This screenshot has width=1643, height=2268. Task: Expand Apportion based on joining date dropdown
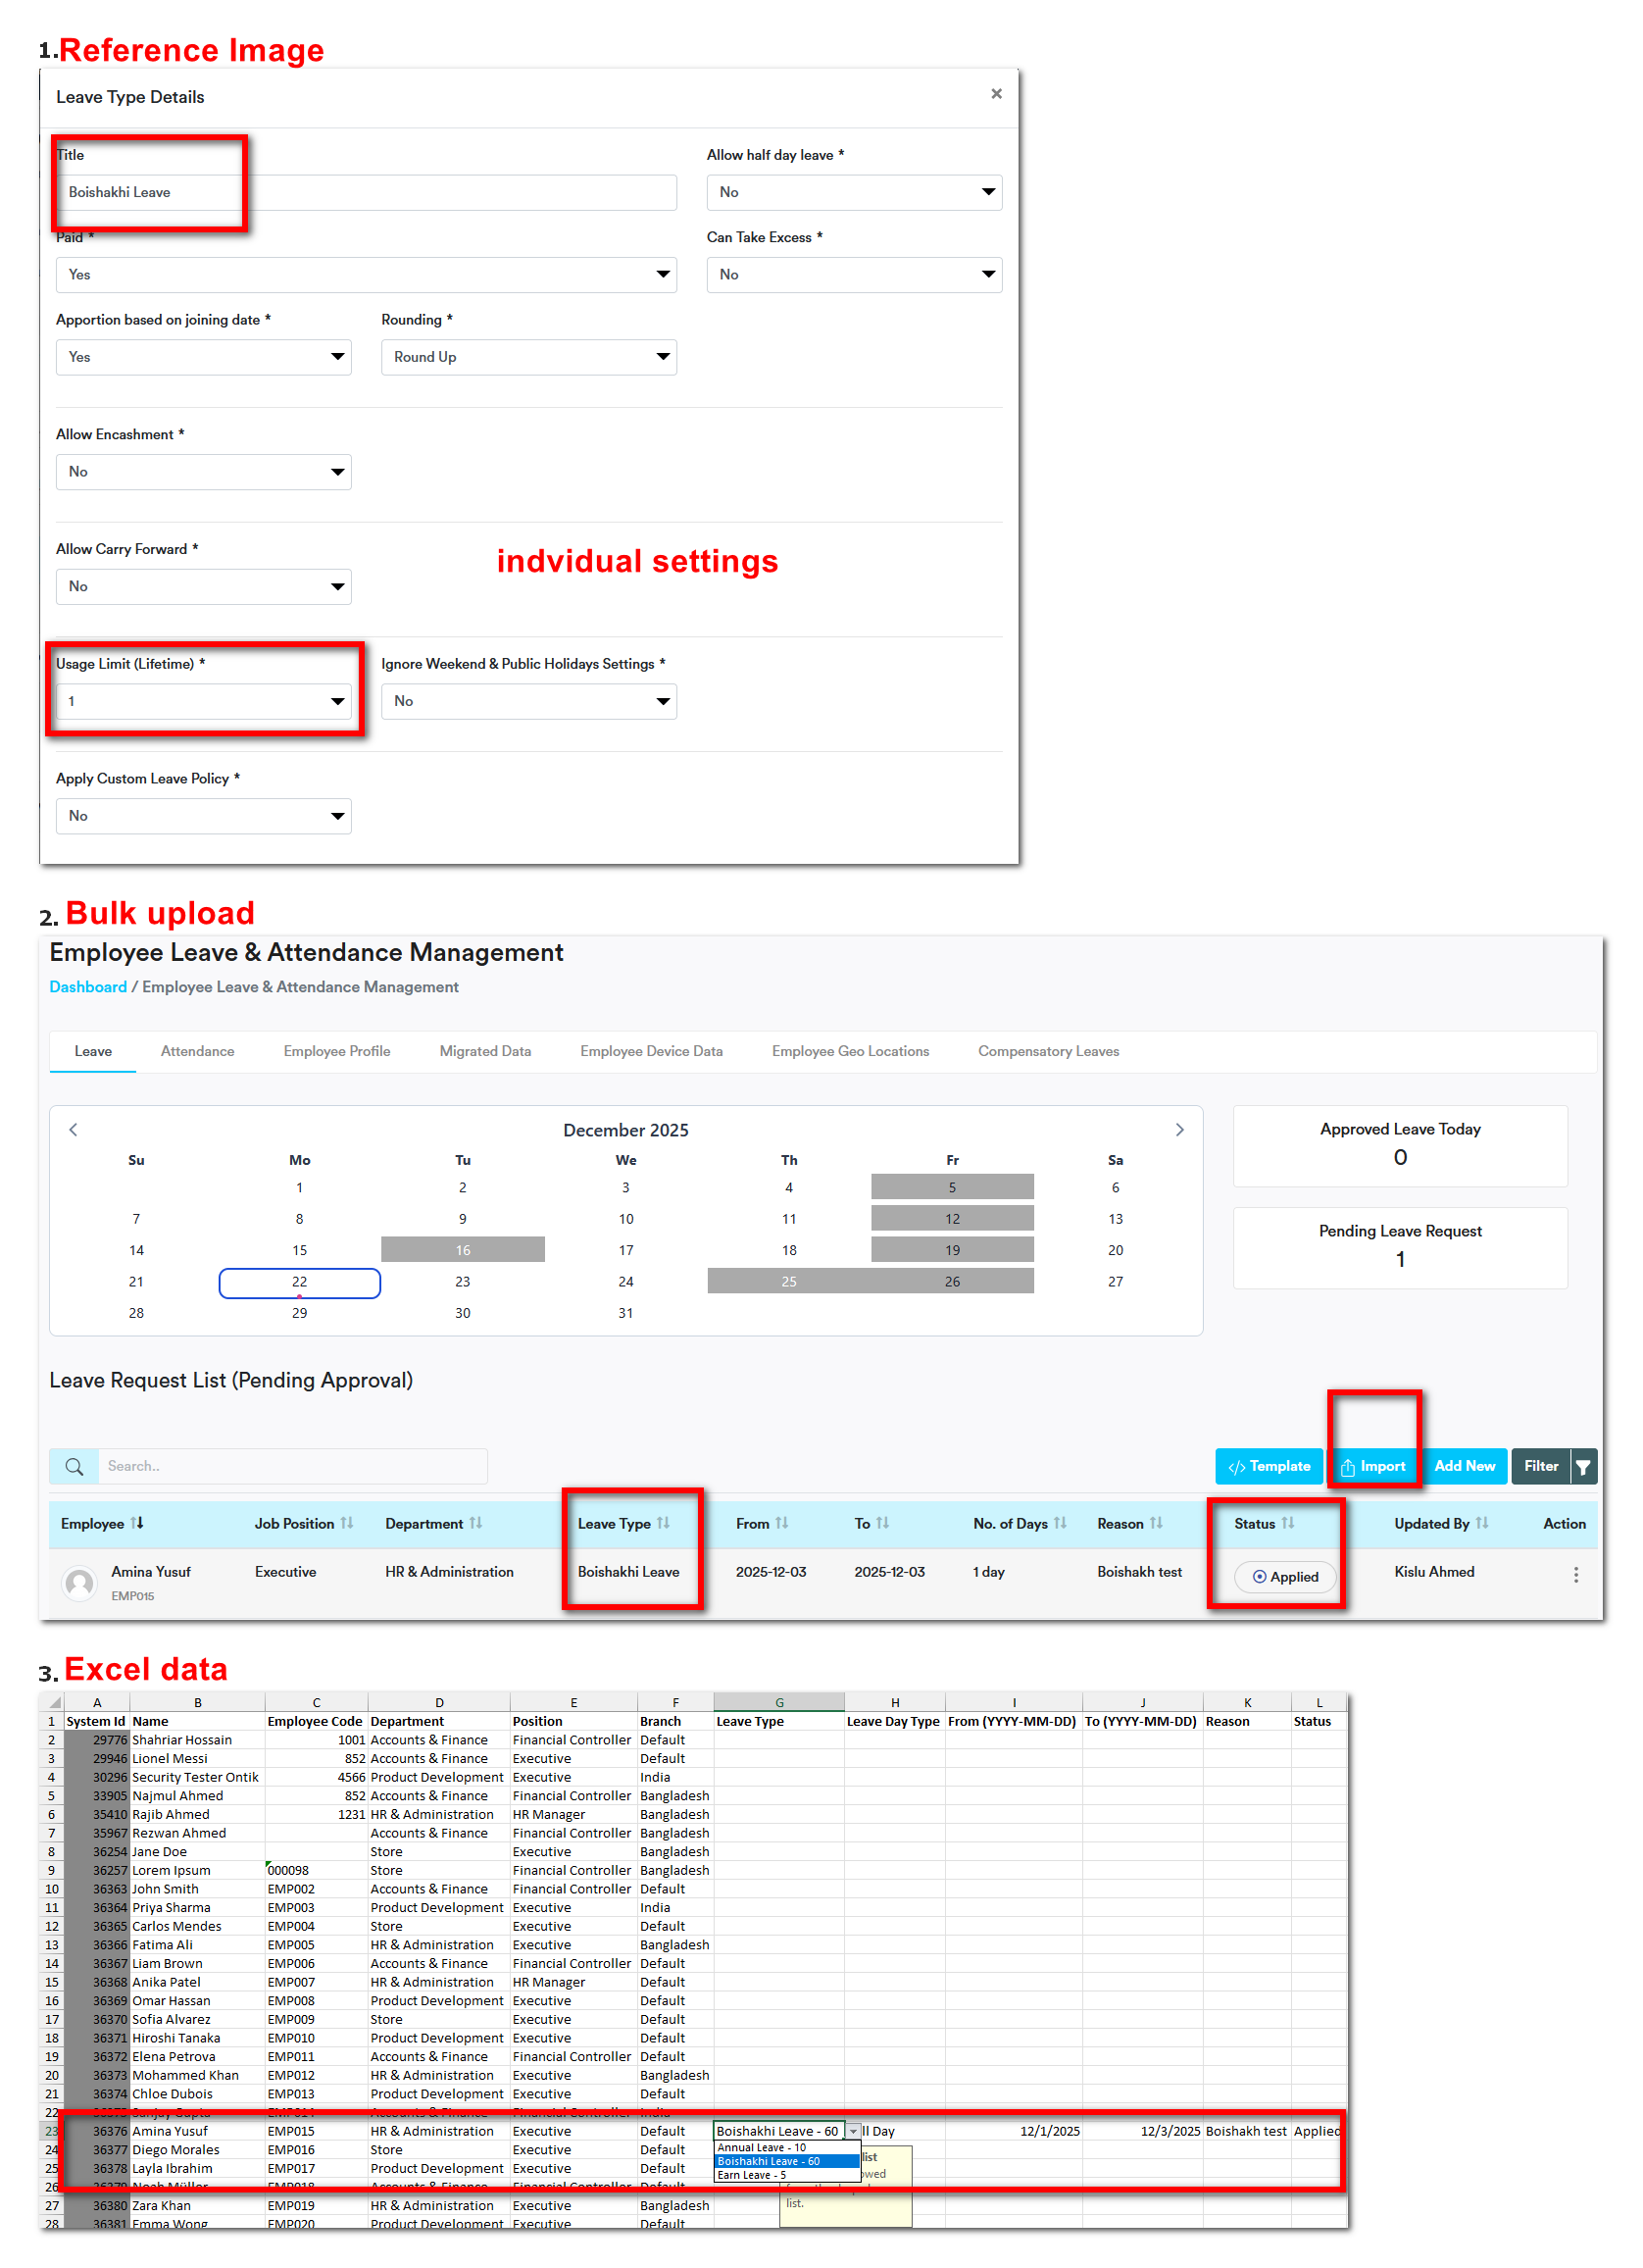(203, 357)
